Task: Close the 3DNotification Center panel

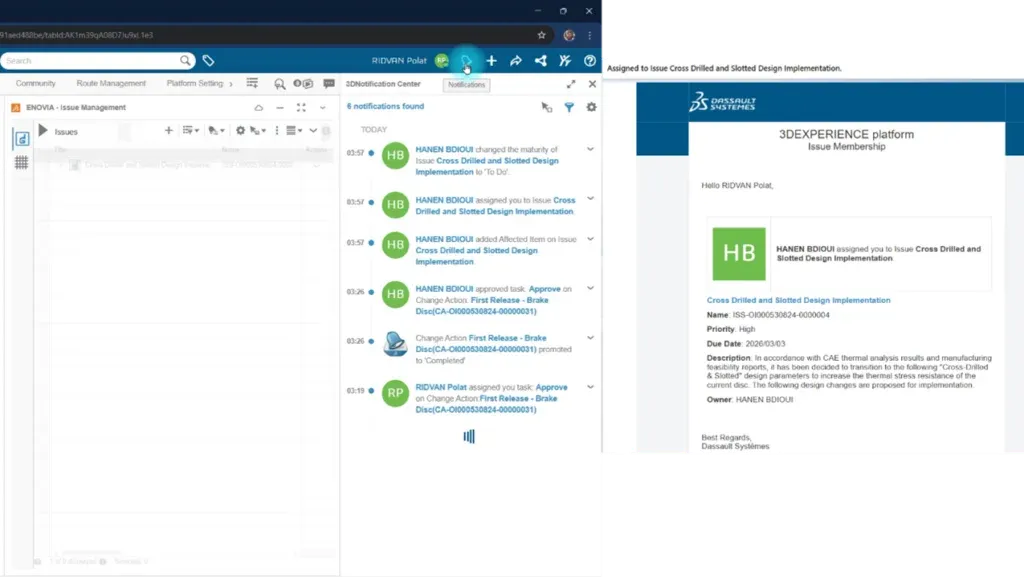Action: pos(592,84)
